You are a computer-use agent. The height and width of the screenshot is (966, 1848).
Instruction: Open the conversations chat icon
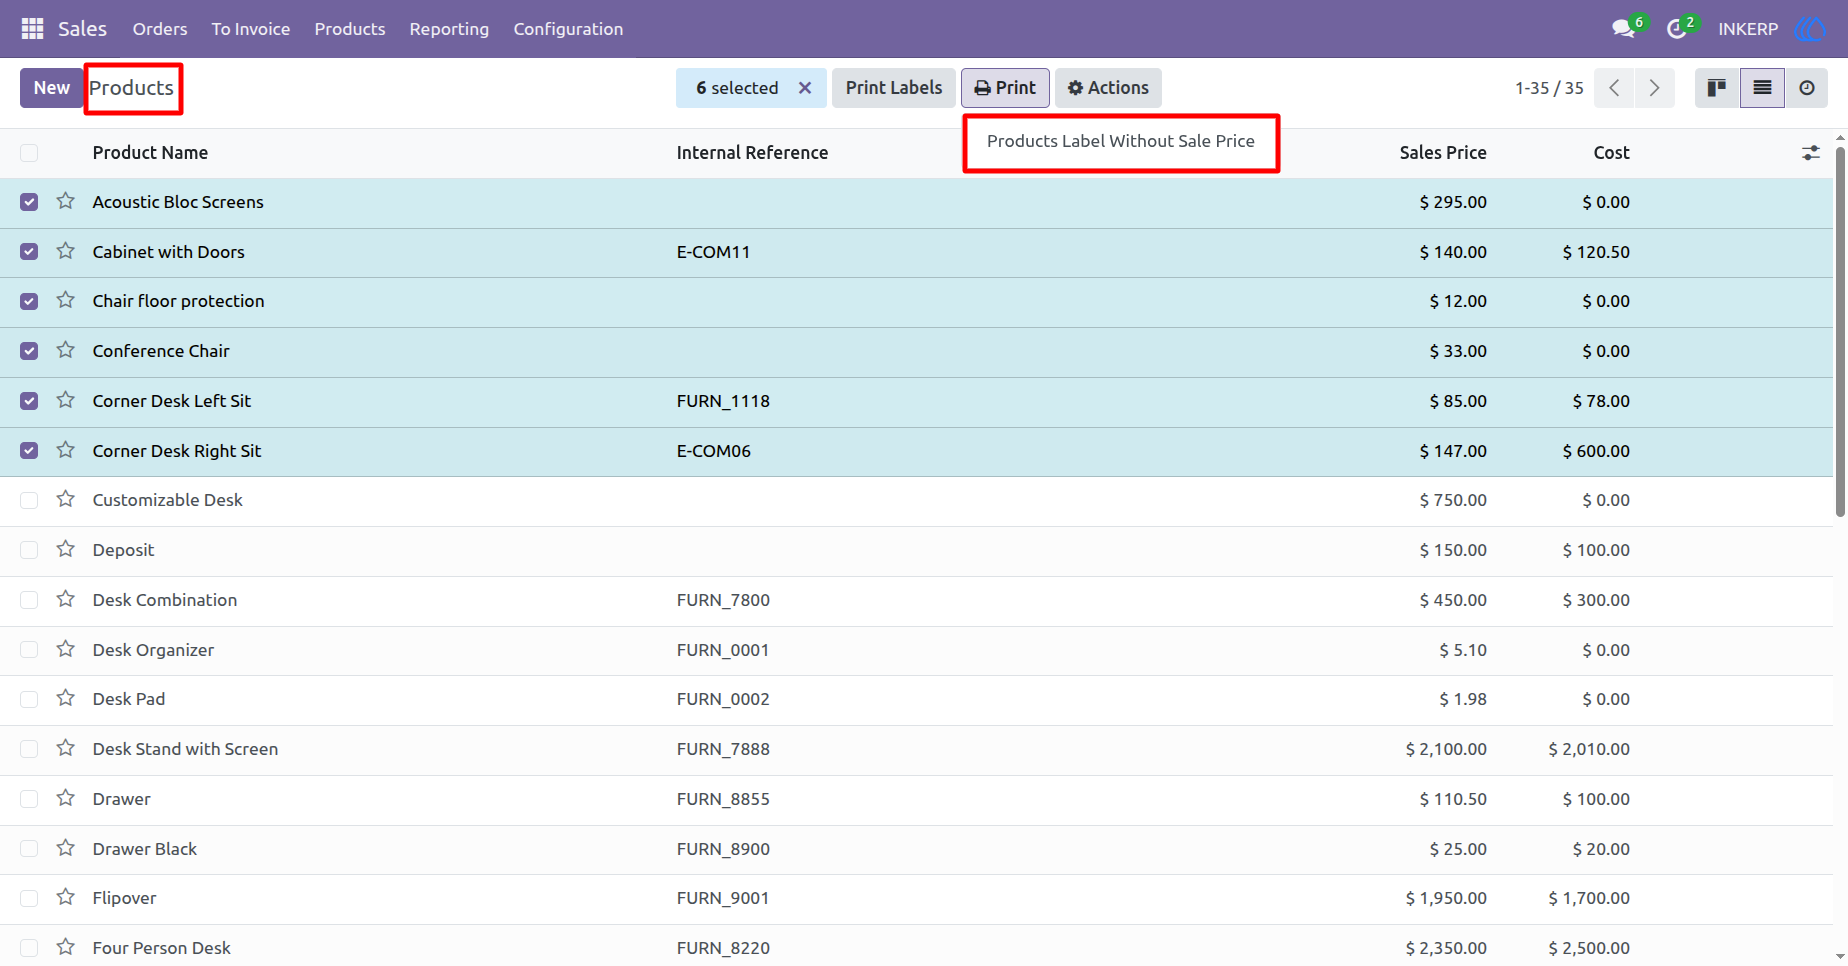[x=1624, y=29]
